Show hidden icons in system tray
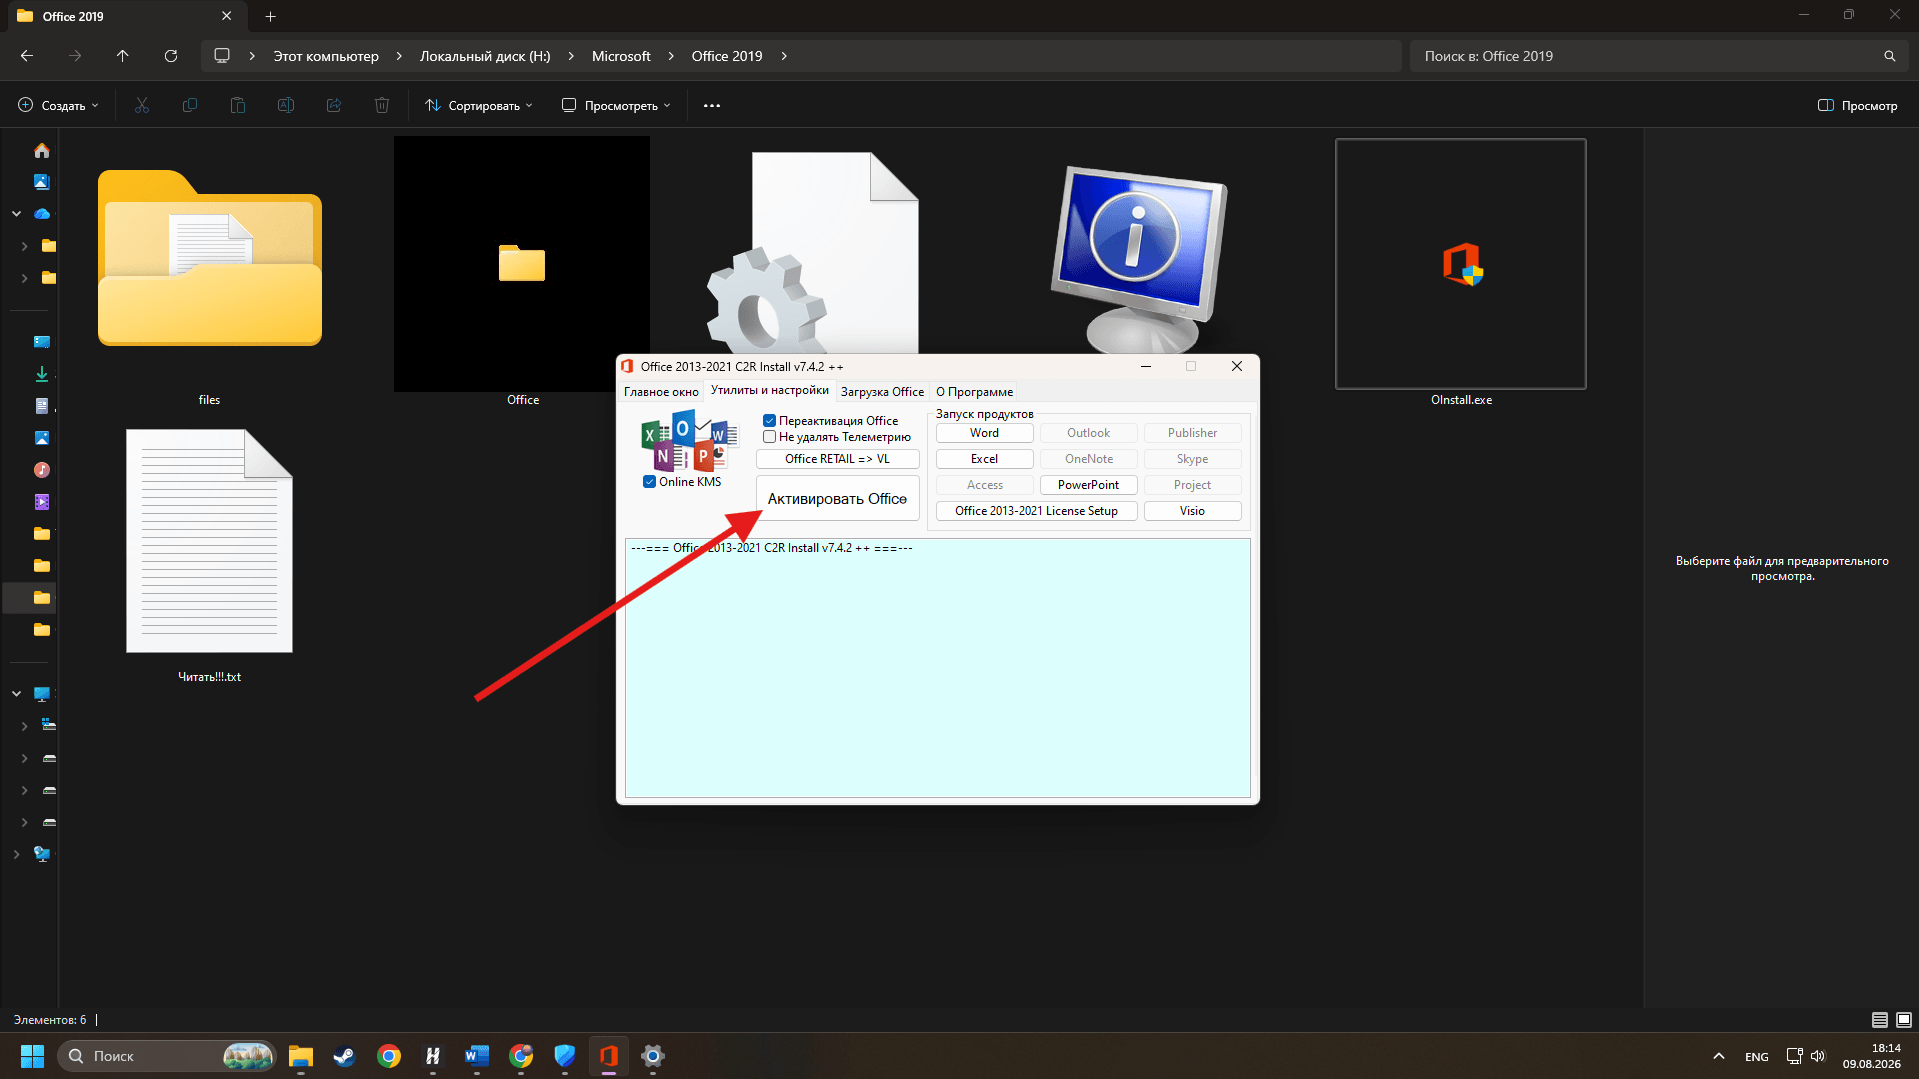The height and width of the screenshot is (1079, 1919). coord(1719,1056)
